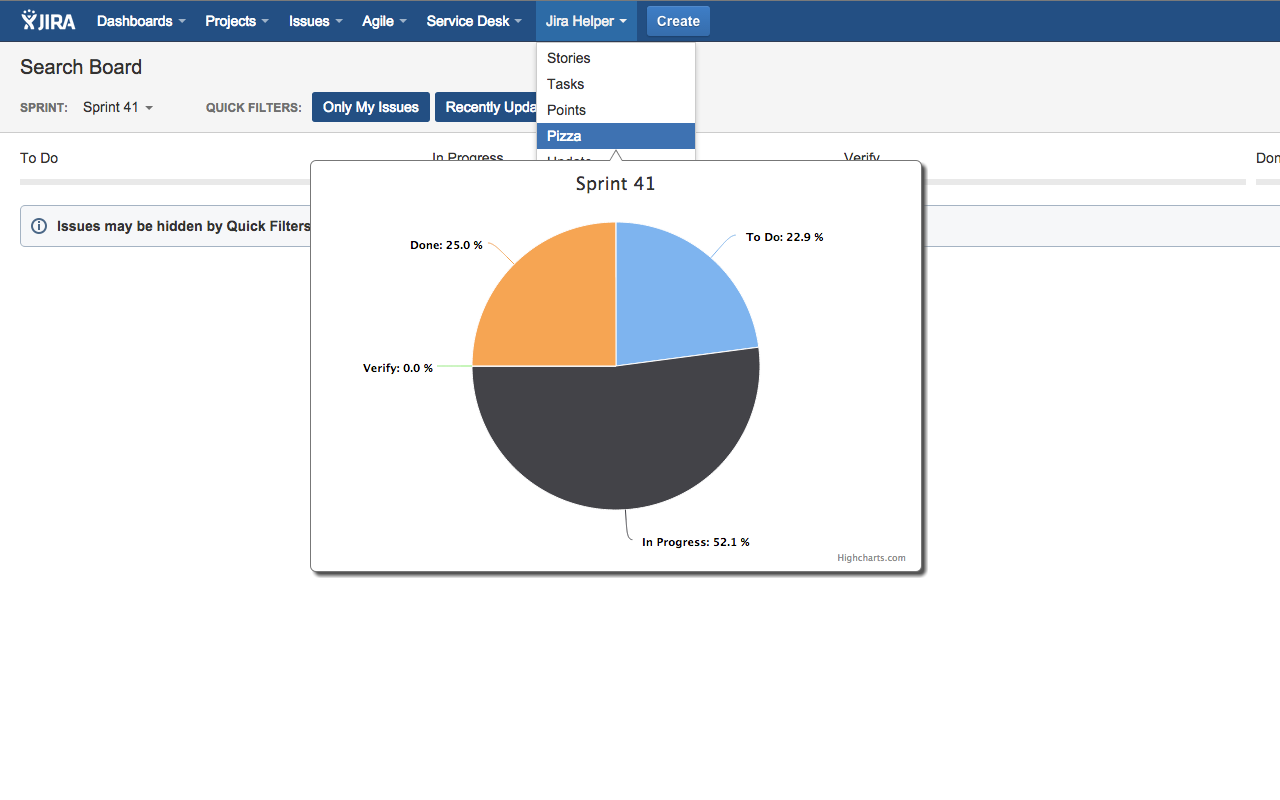The image size is (1280, 800).
Task: Click the info icon in the notice
Action: coord(39,226)
